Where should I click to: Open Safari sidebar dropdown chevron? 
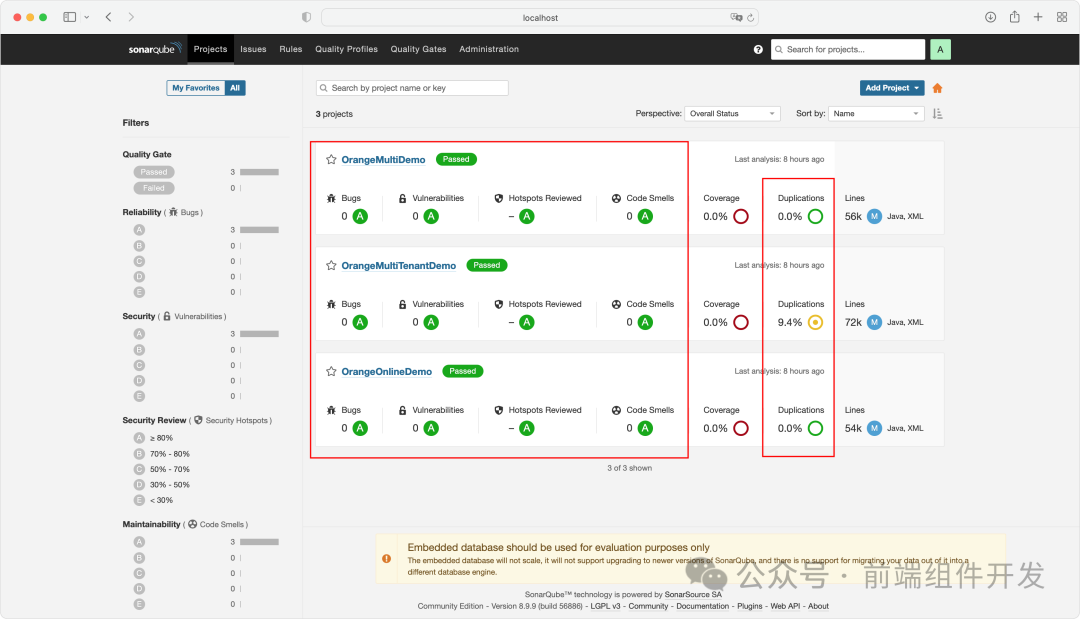coord(87,17)
